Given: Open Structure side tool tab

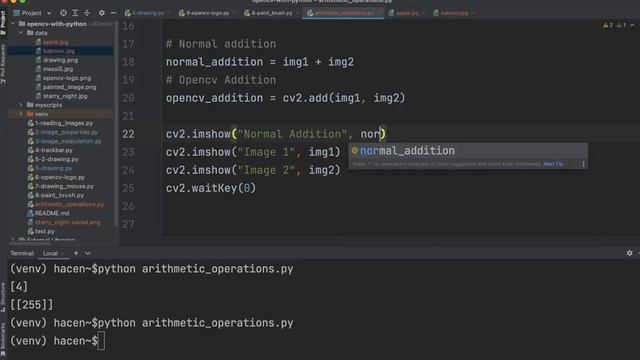Looking at the screenshot, I should (3, 298).
